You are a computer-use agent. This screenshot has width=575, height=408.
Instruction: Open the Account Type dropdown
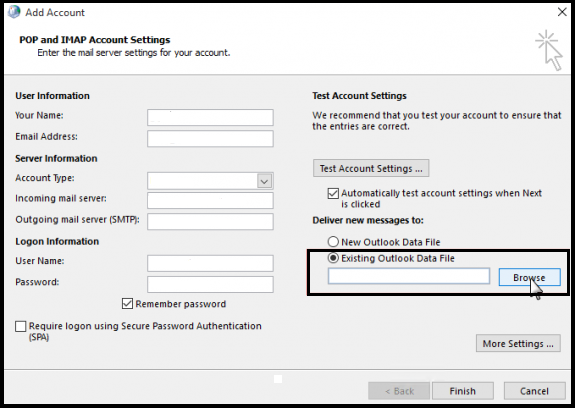(x=264, y=181)
